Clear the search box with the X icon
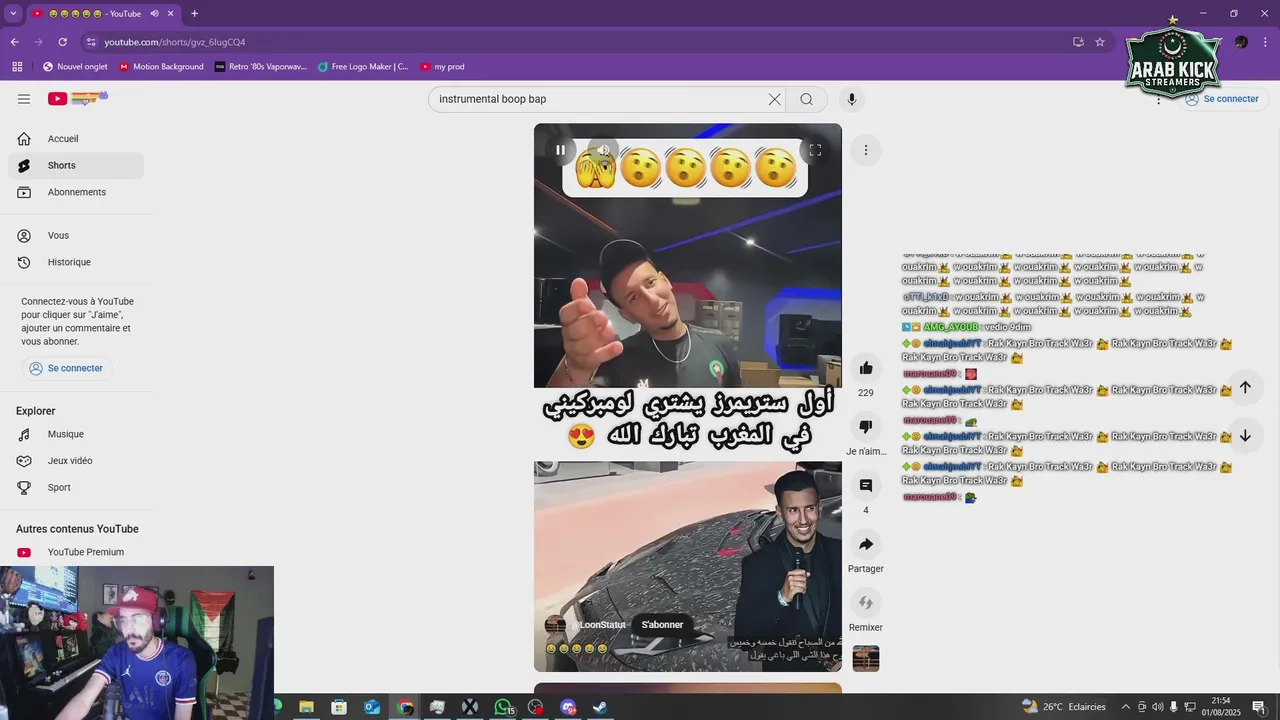Screen dimensions: 1280x720 774,99
